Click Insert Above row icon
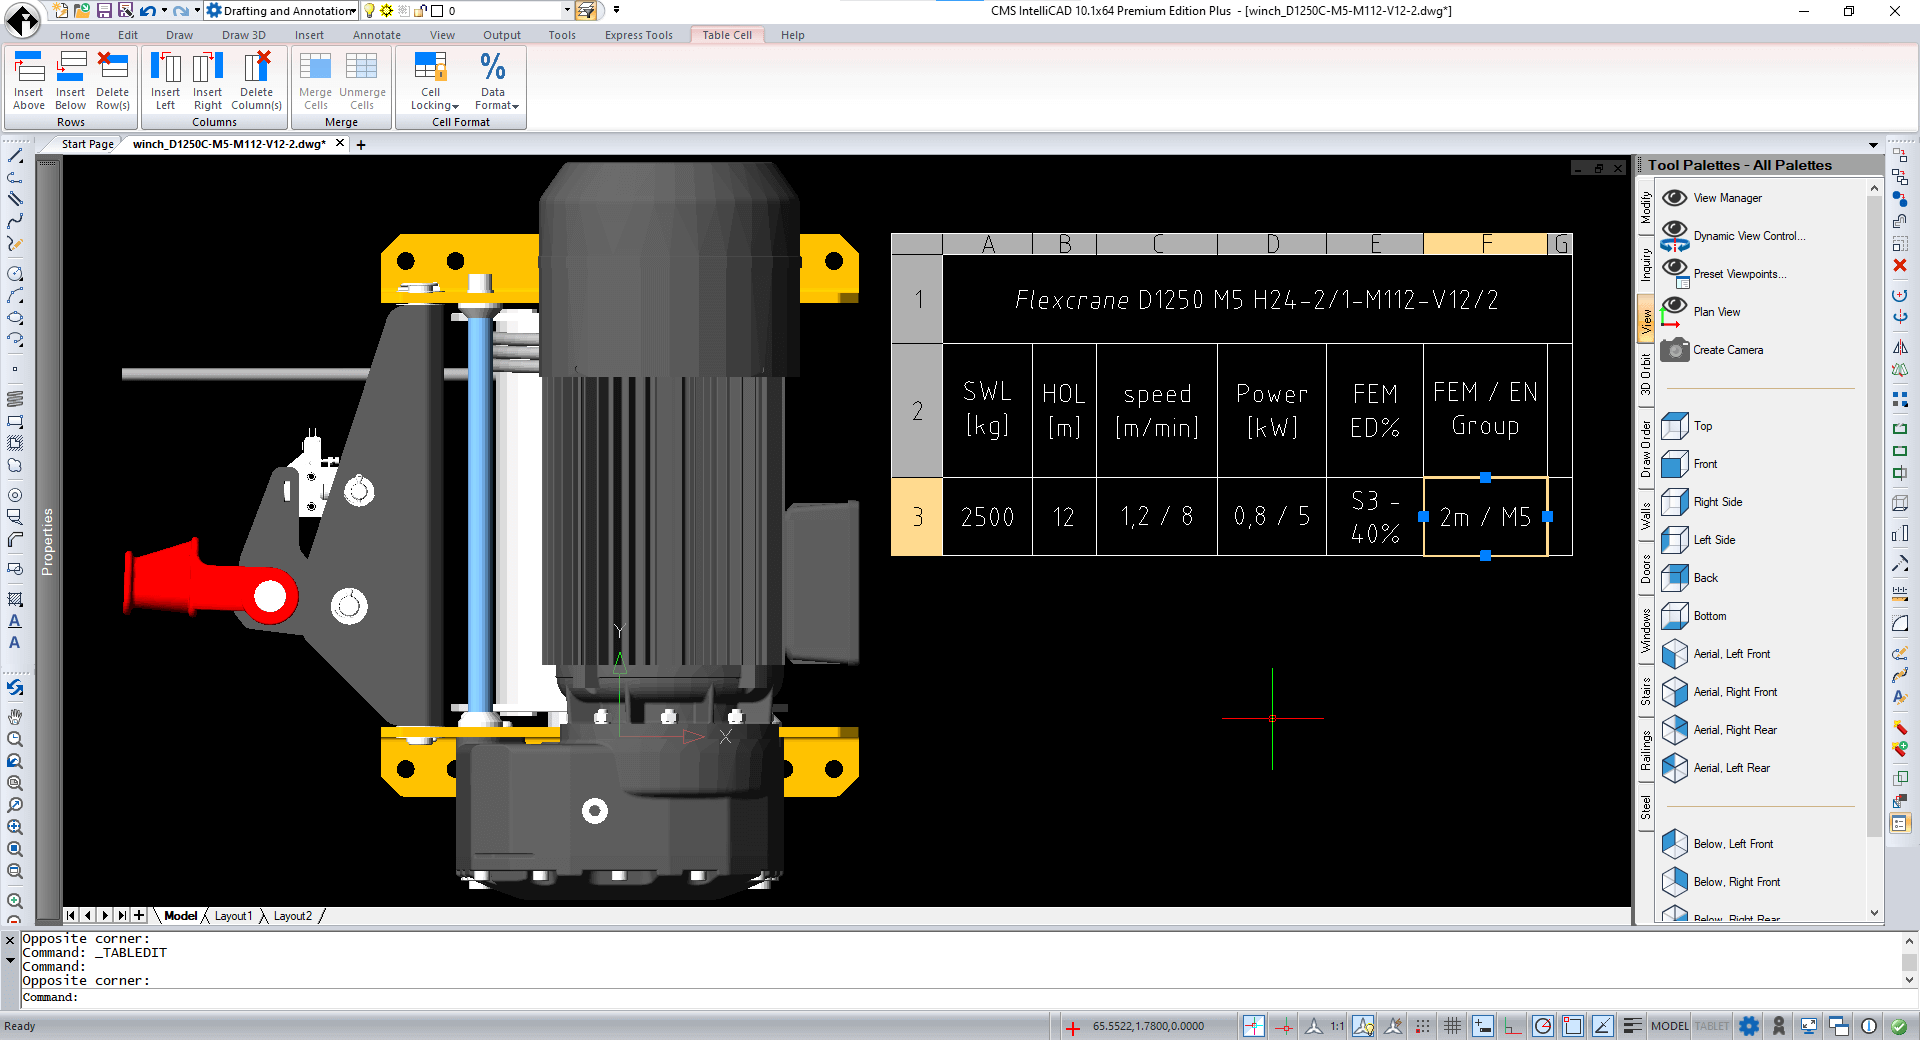Screen dimensions: 1920x1040 [x=29, y=80]
